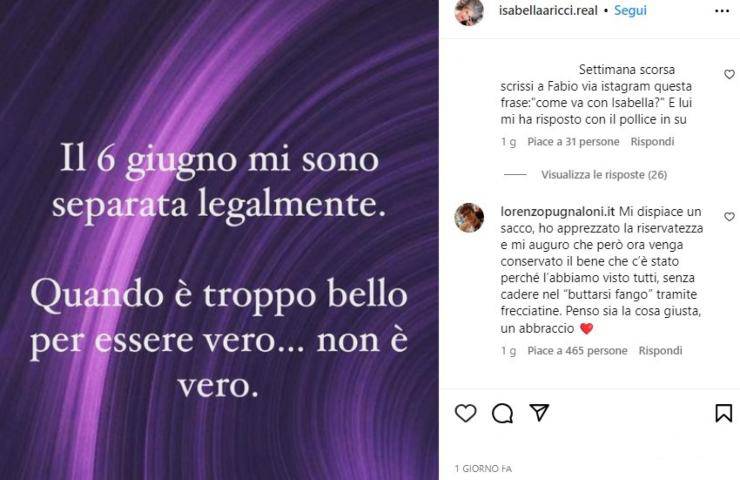Open isabellaaricci.real username link
This screenshot has width=740, height=480.
pos(548,10)
